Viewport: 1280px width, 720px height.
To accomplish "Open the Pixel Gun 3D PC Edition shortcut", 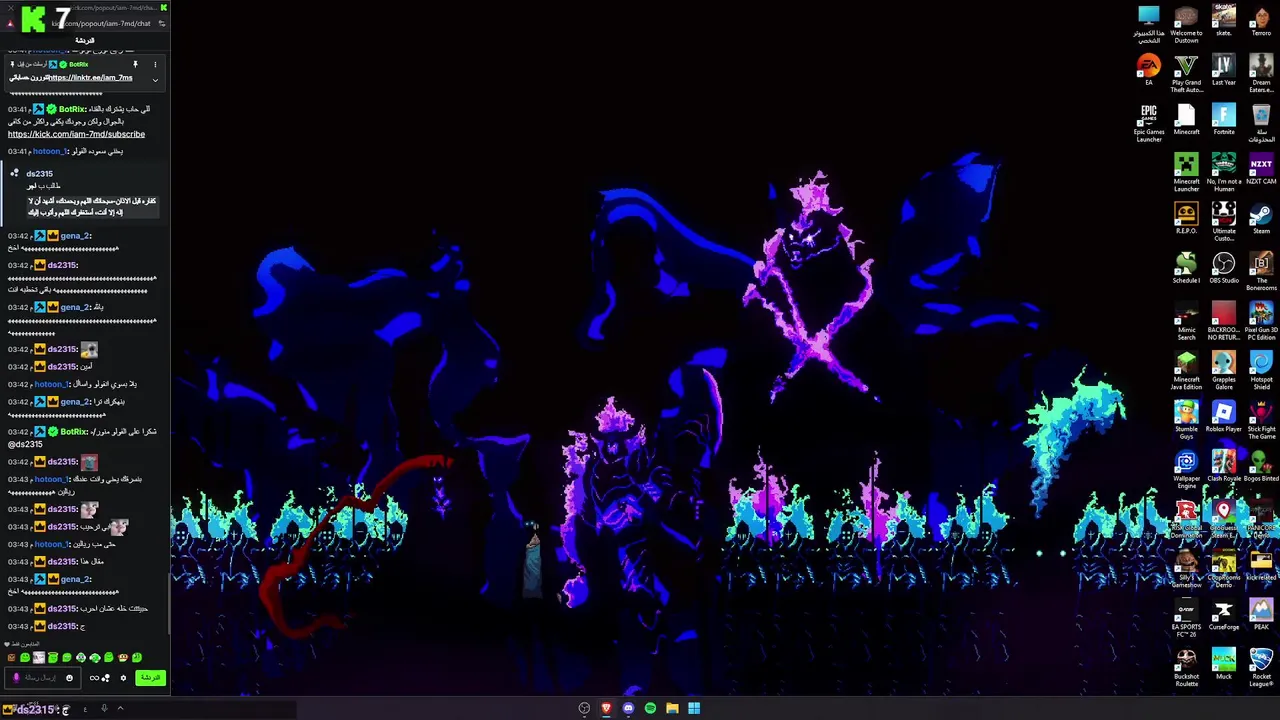I will [1261, 321].
